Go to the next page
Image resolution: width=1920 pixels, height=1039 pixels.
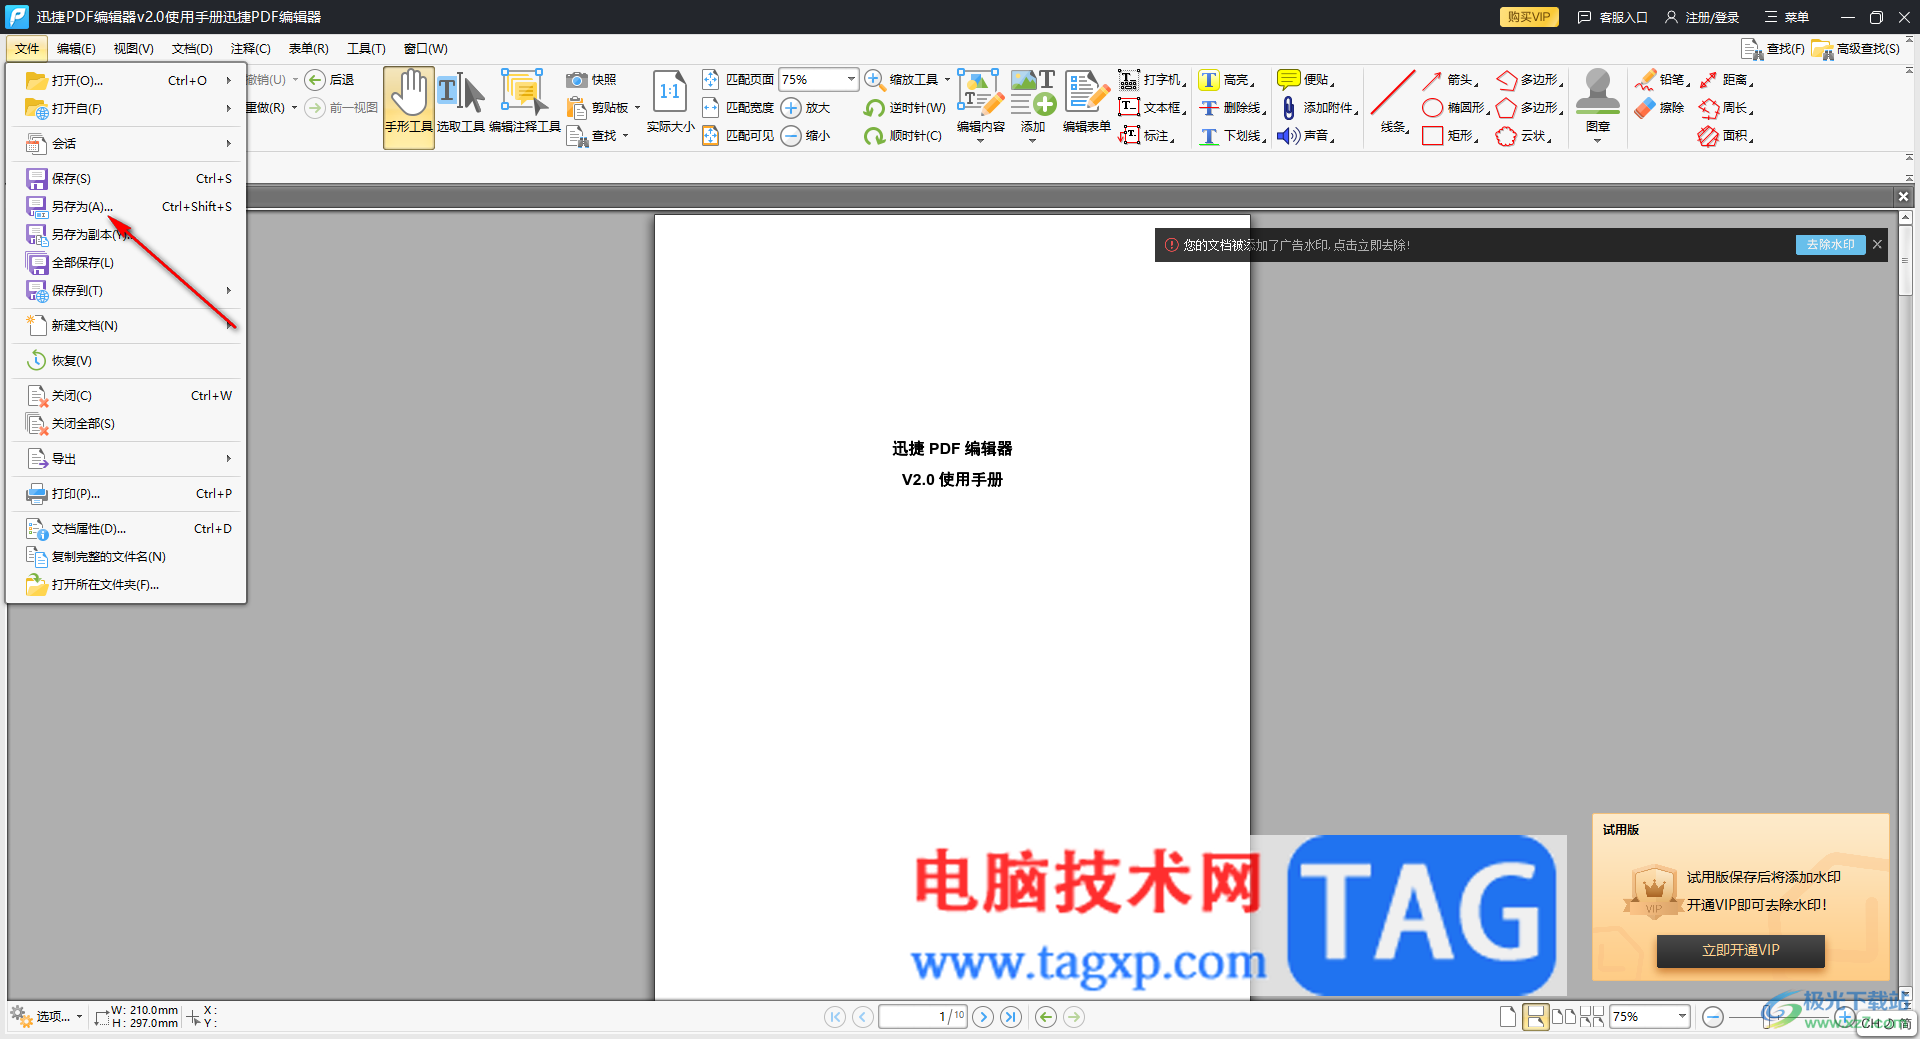(x=983, y=1017)
